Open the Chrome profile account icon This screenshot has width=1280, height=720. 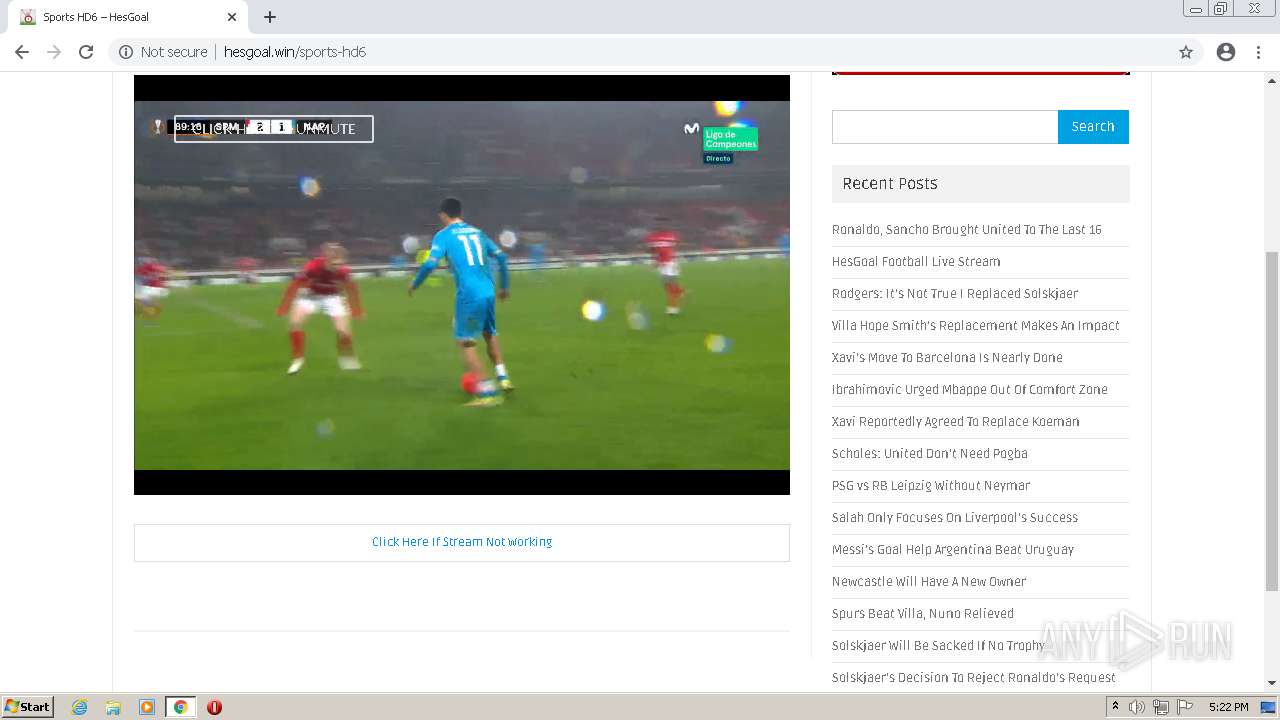coord(1226,52)
